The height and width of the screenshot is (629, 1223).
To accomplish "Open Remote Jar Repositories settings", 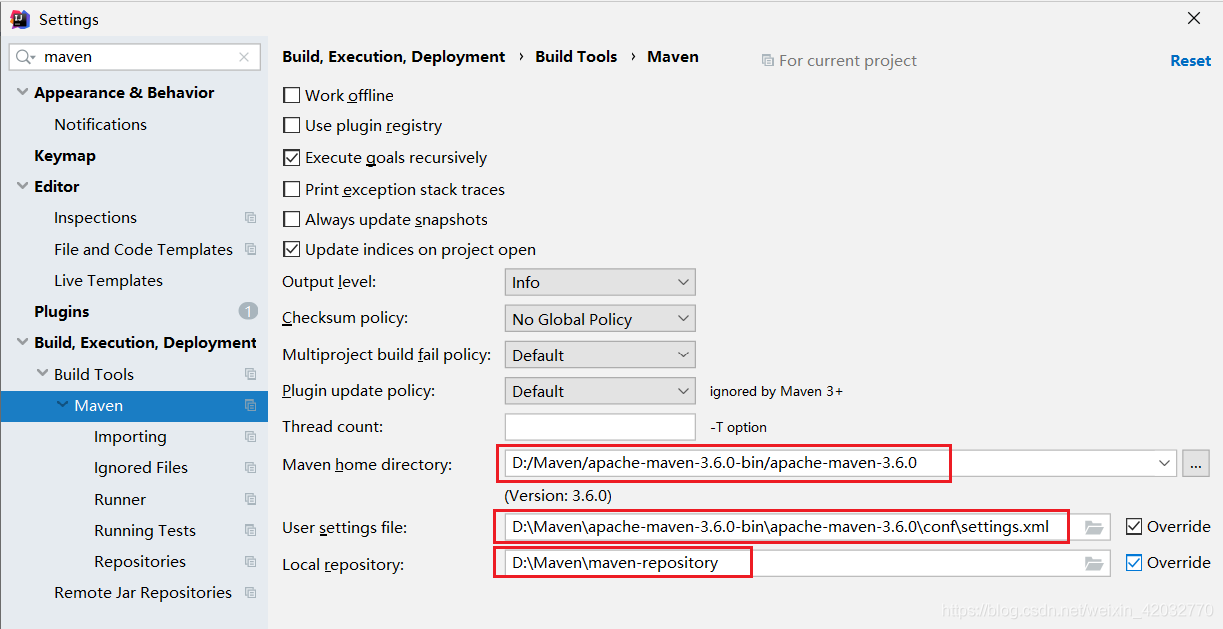I will (143, 593).
